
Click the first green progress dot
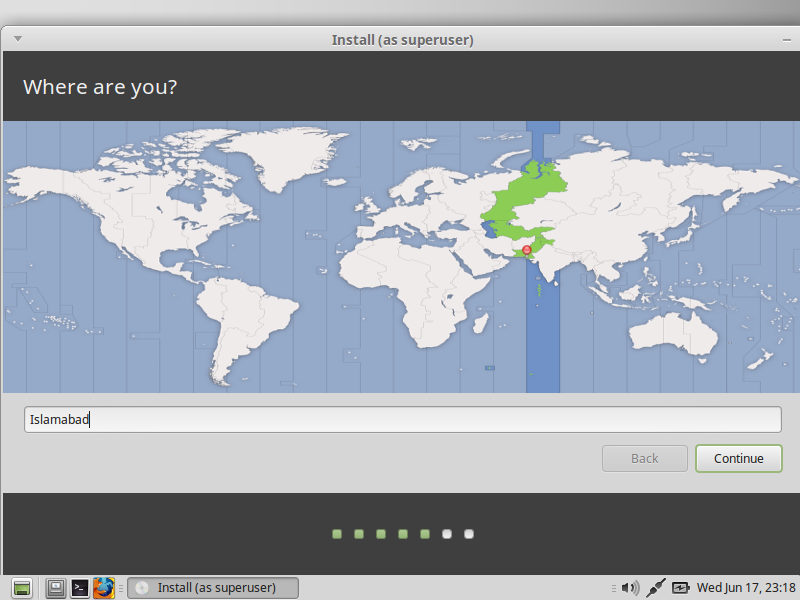[x=337, y=534]
